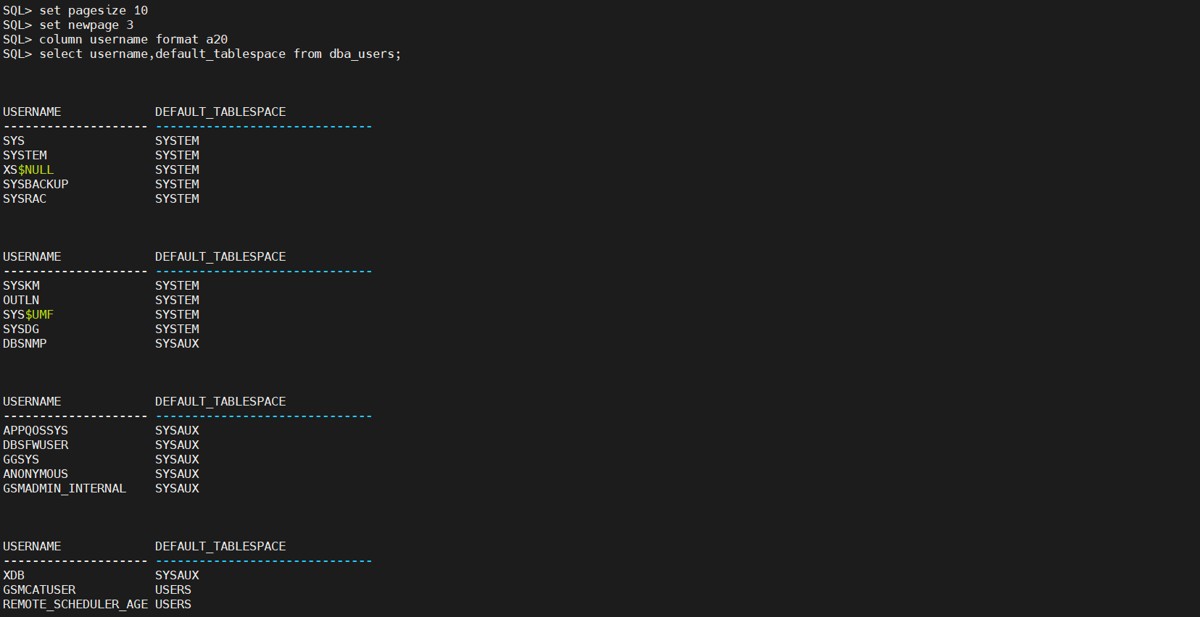Click the select query from dba_users
The image size is (1200, 617).
(x=220, y=53)
